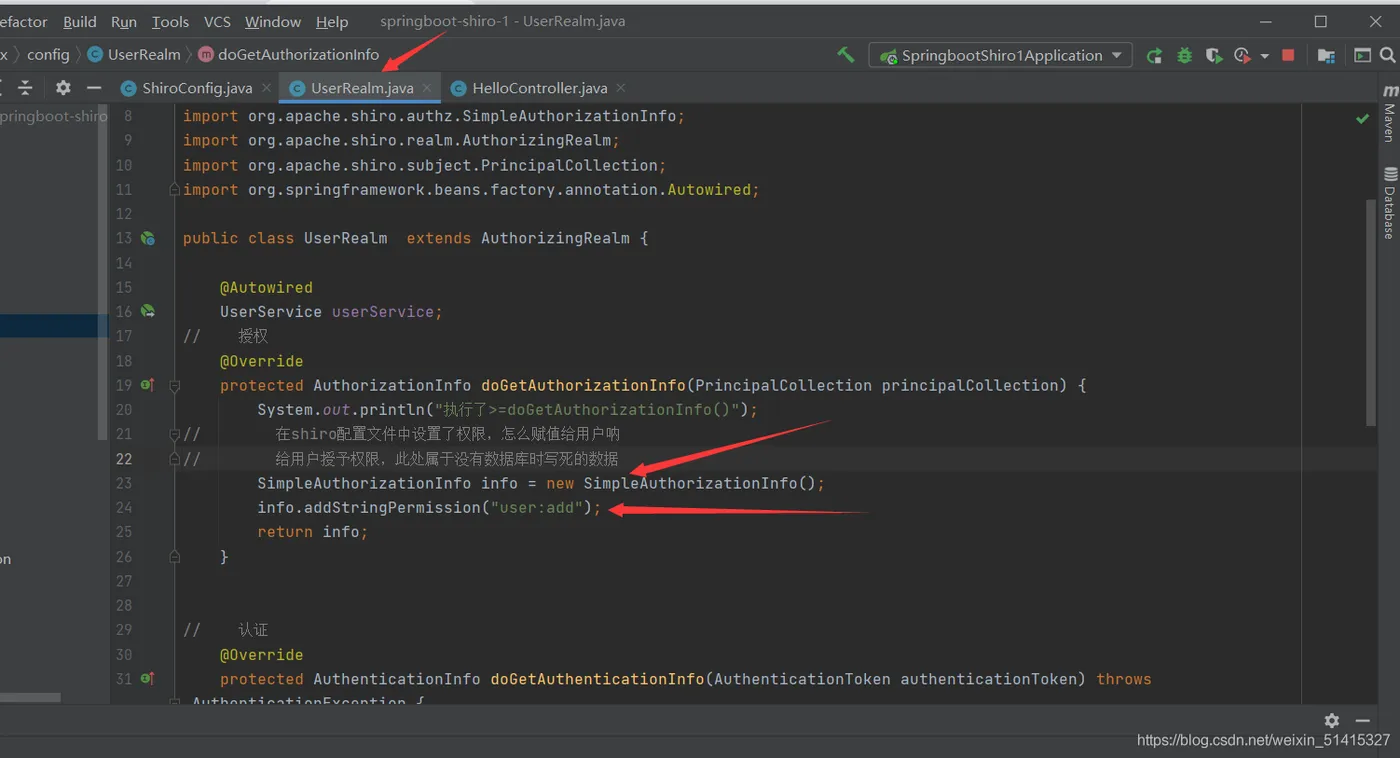1400x758 pixels.
Task: Click 'return info;' on line 25
Action: click(x=313, y=532)
